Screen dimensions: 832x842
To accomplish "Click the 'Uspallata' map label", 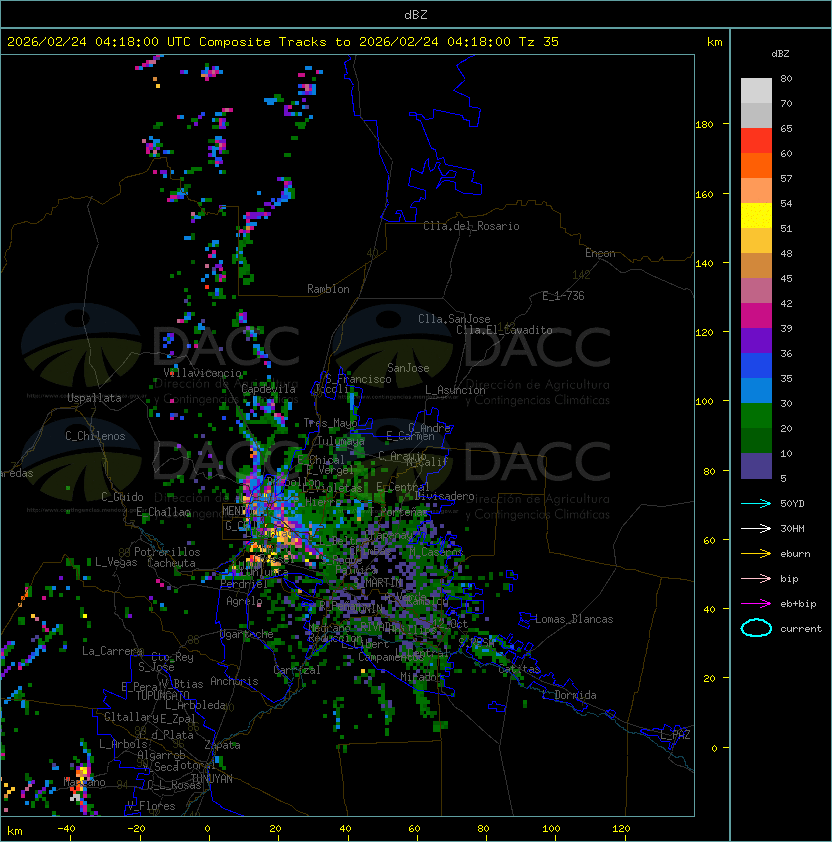I will (x=94, y=398).
